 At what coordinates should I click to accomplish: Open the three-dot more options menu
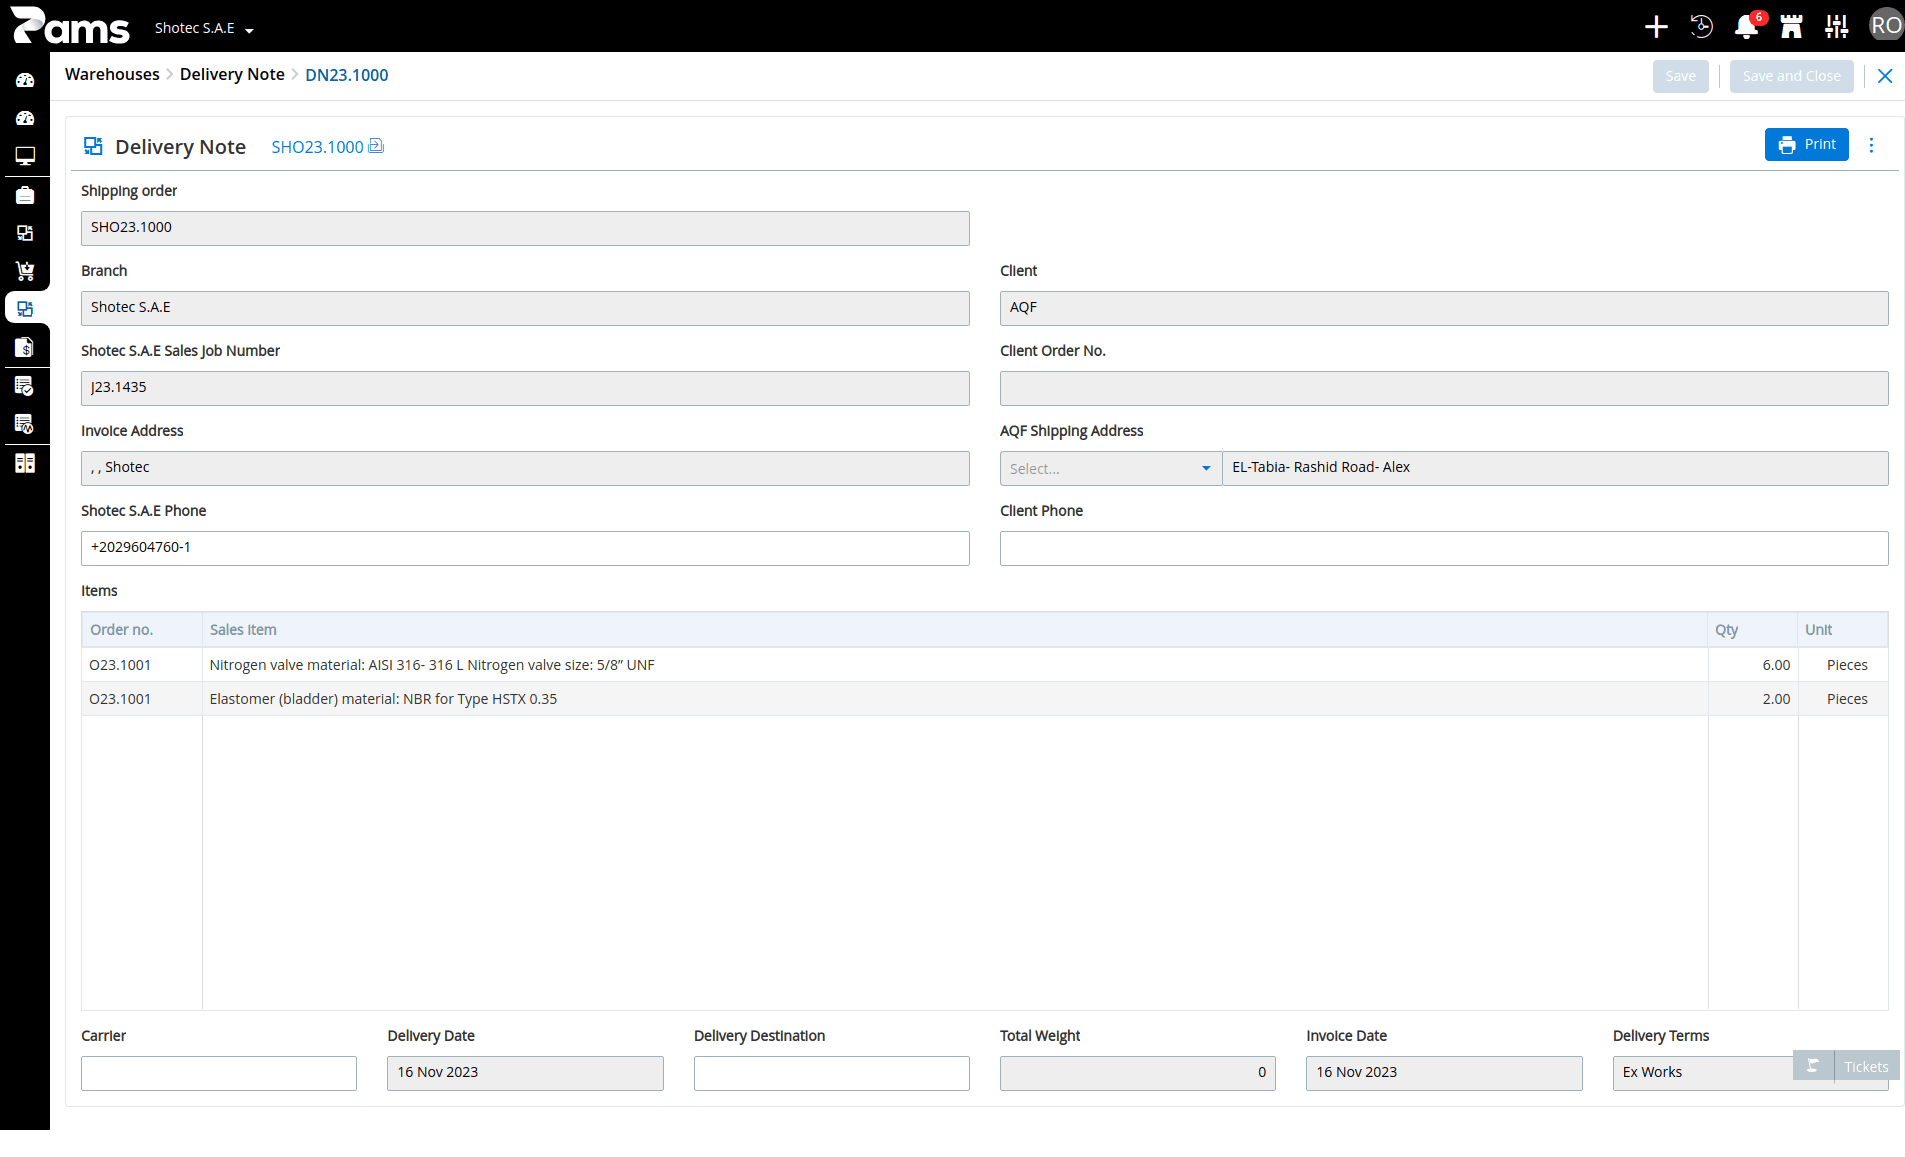pos(1871,145)
